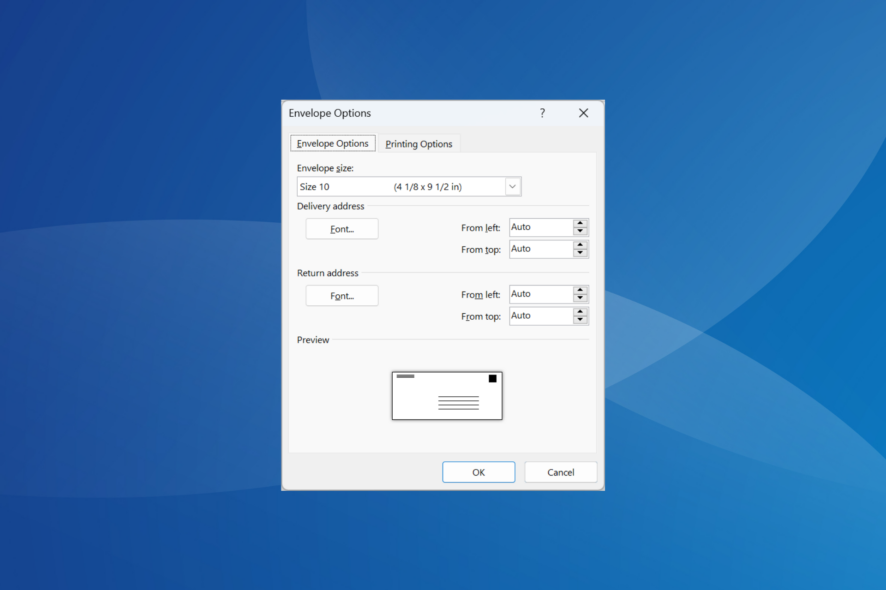The image size is (886, 590).
Task: Close the Envelope Options dialog
Action: [x=583, y=113]
